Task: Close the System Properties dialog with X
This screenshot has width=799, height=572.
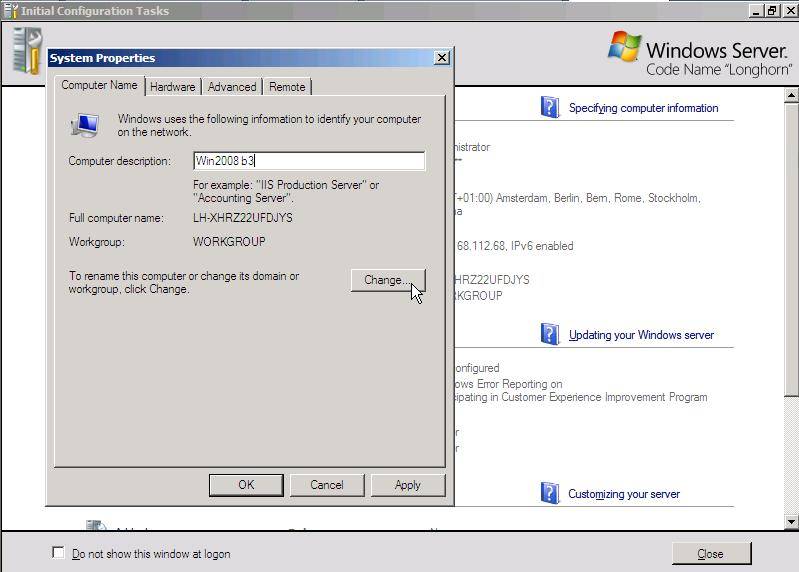Action: 441,58
